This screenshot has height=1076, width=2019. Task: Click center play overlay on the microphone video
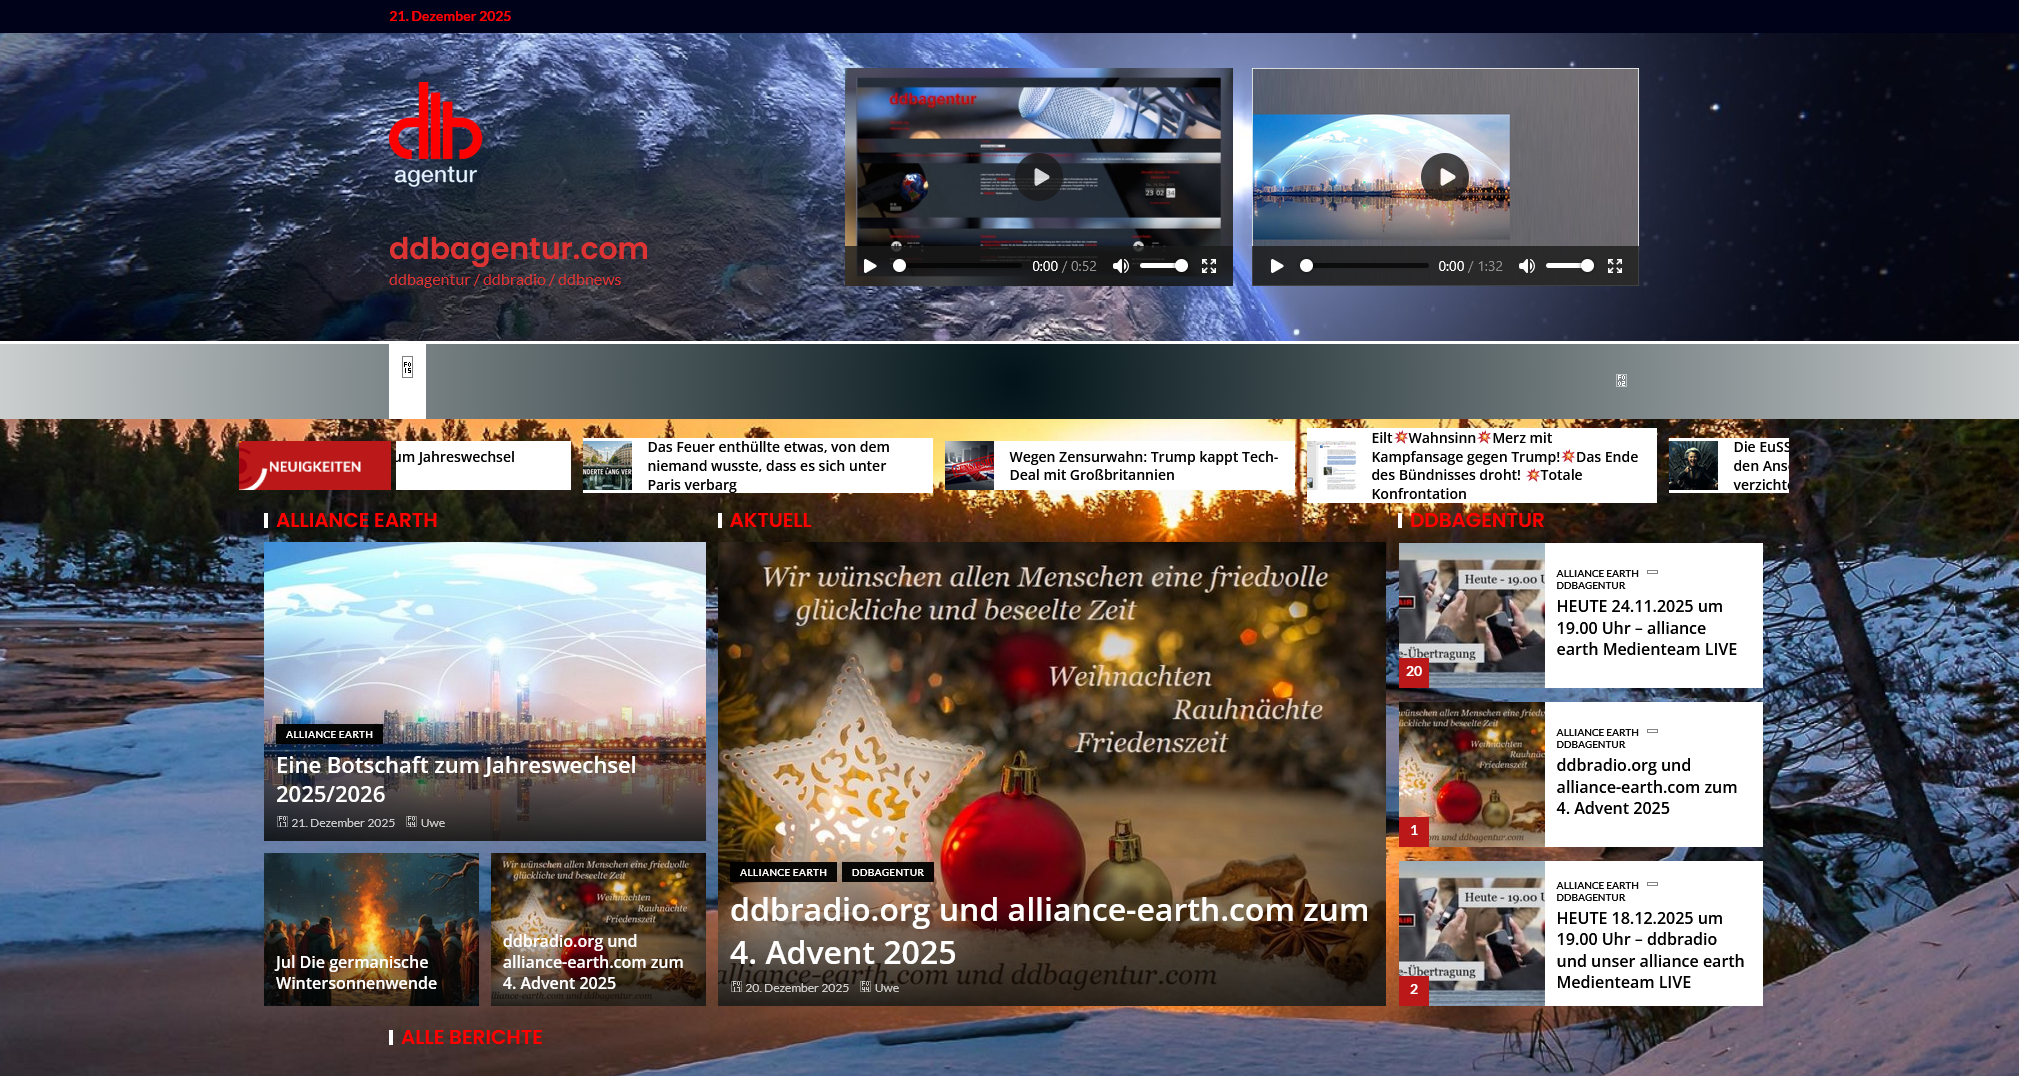pos(1039,177)
